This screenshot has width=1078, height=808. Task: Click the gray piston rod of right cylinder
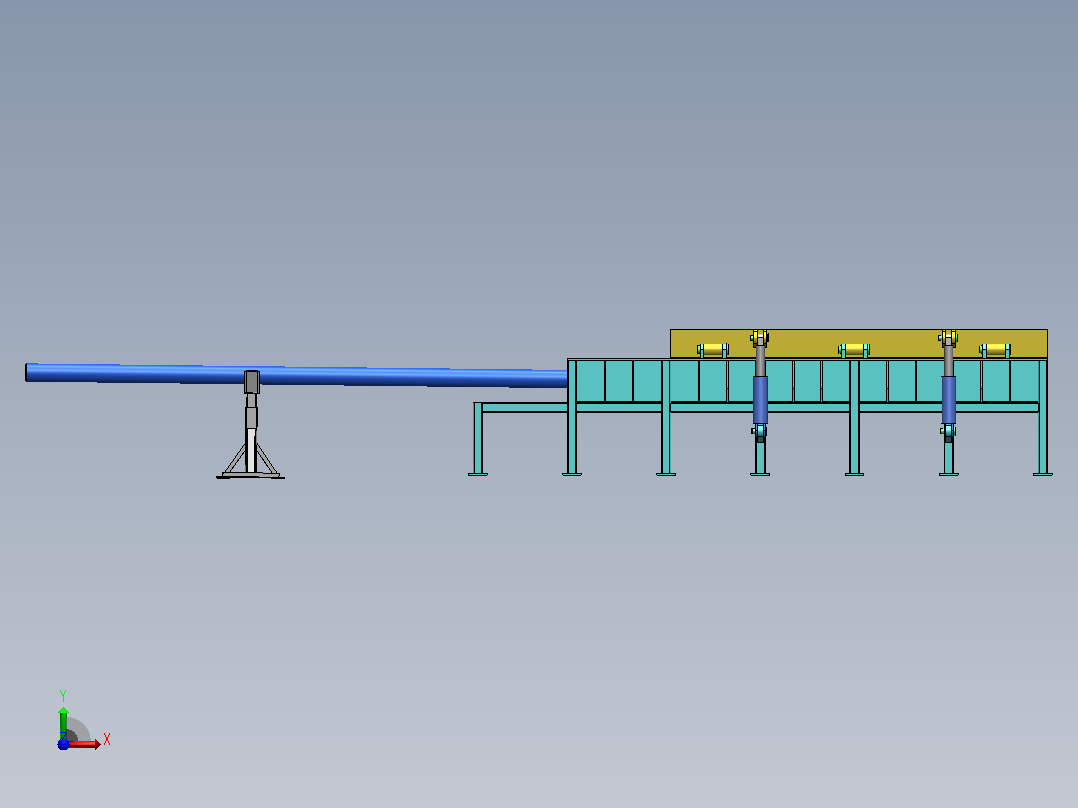949,360
